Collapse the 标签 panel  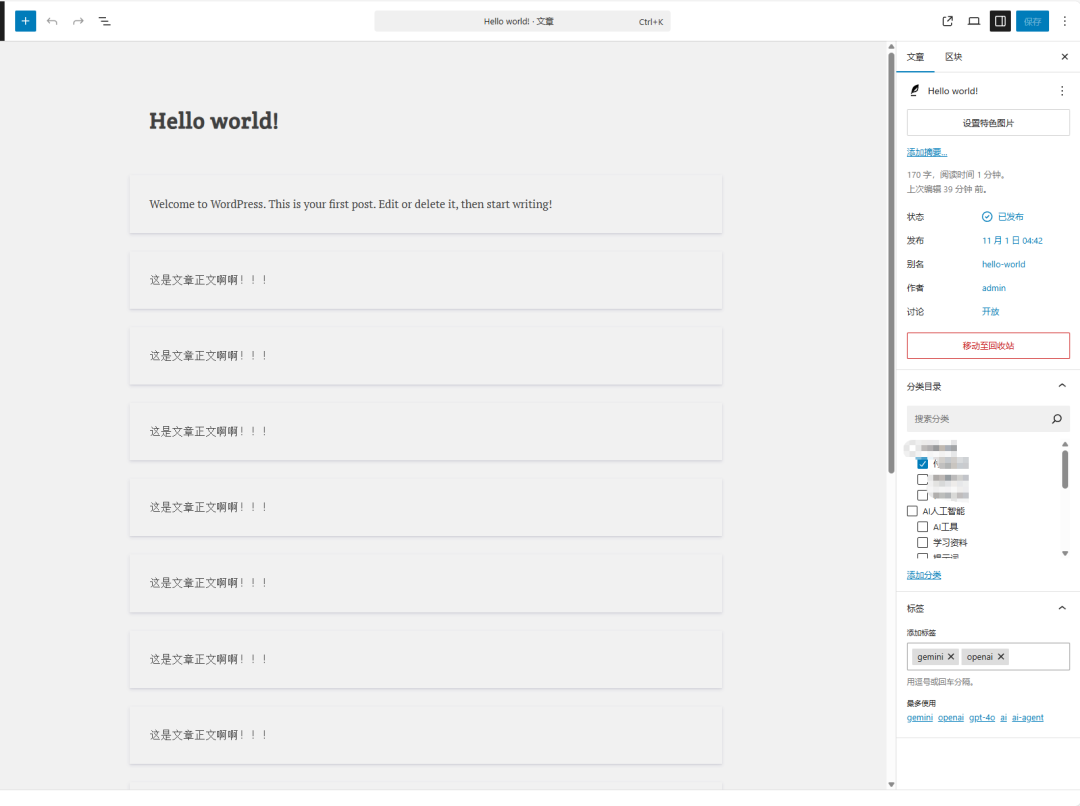point(1062,608)
